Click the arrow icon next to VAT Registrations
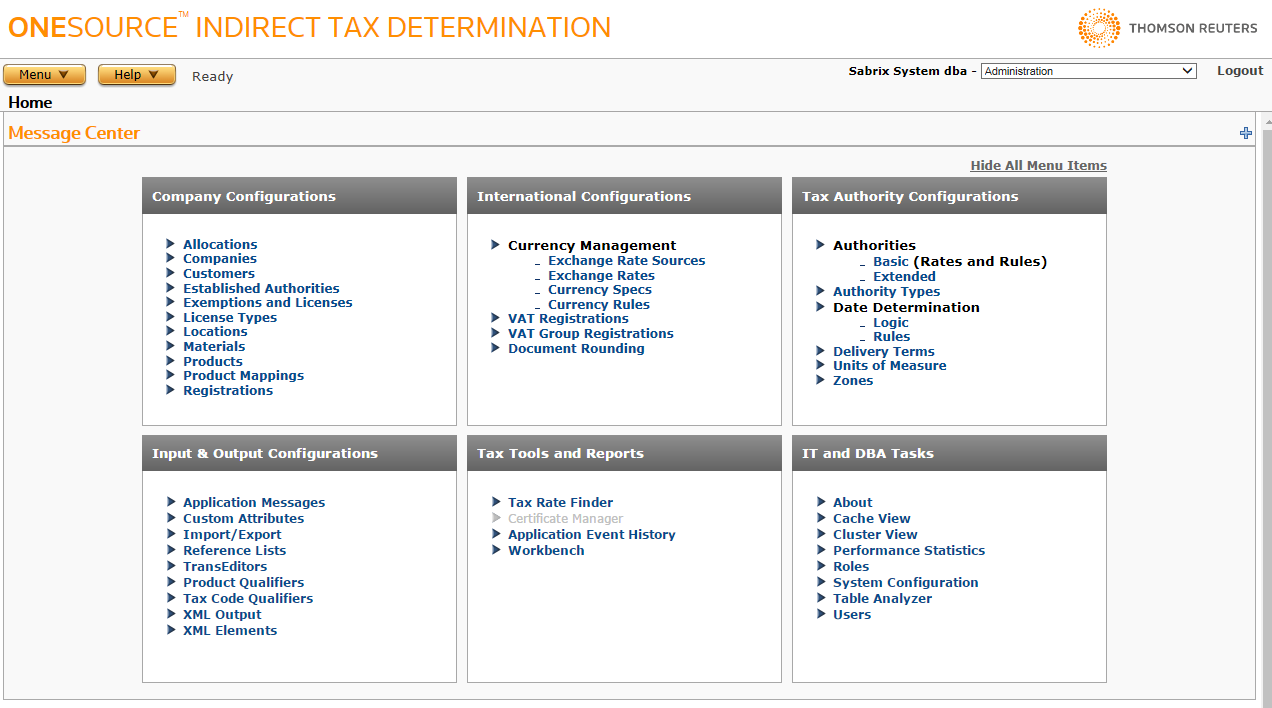Viewport: 1272px width, 708px height. click(496, 318)
